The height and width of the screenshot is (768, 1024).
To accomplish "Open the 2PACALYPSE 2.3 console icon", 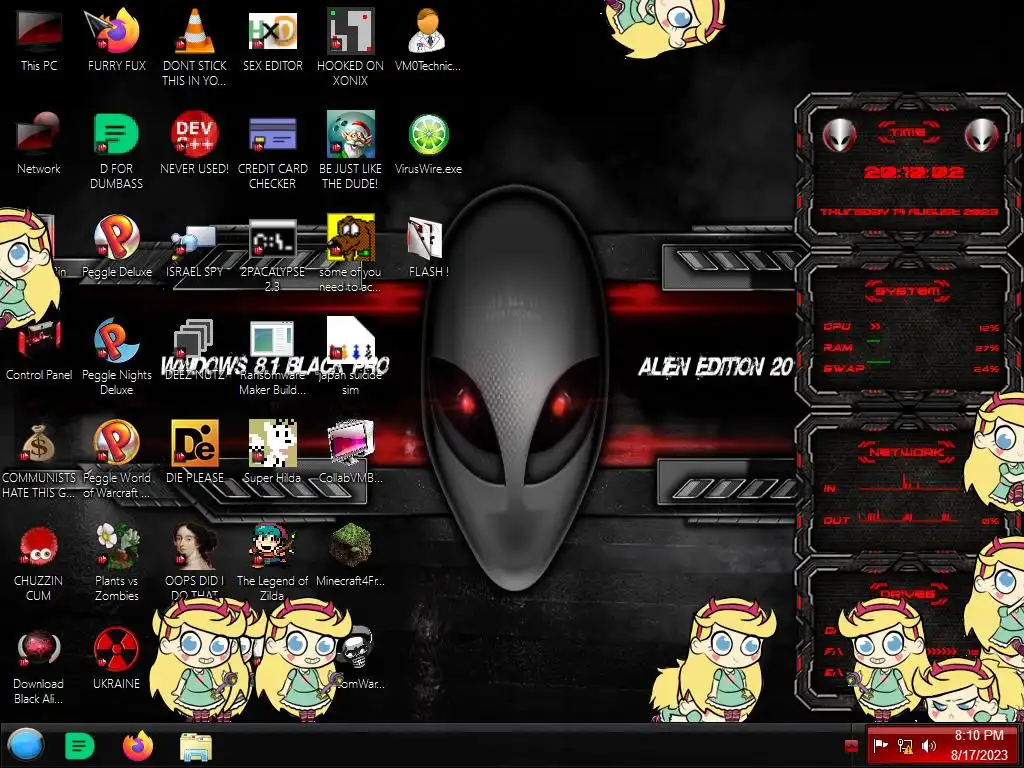I will (x=272, y=239).
